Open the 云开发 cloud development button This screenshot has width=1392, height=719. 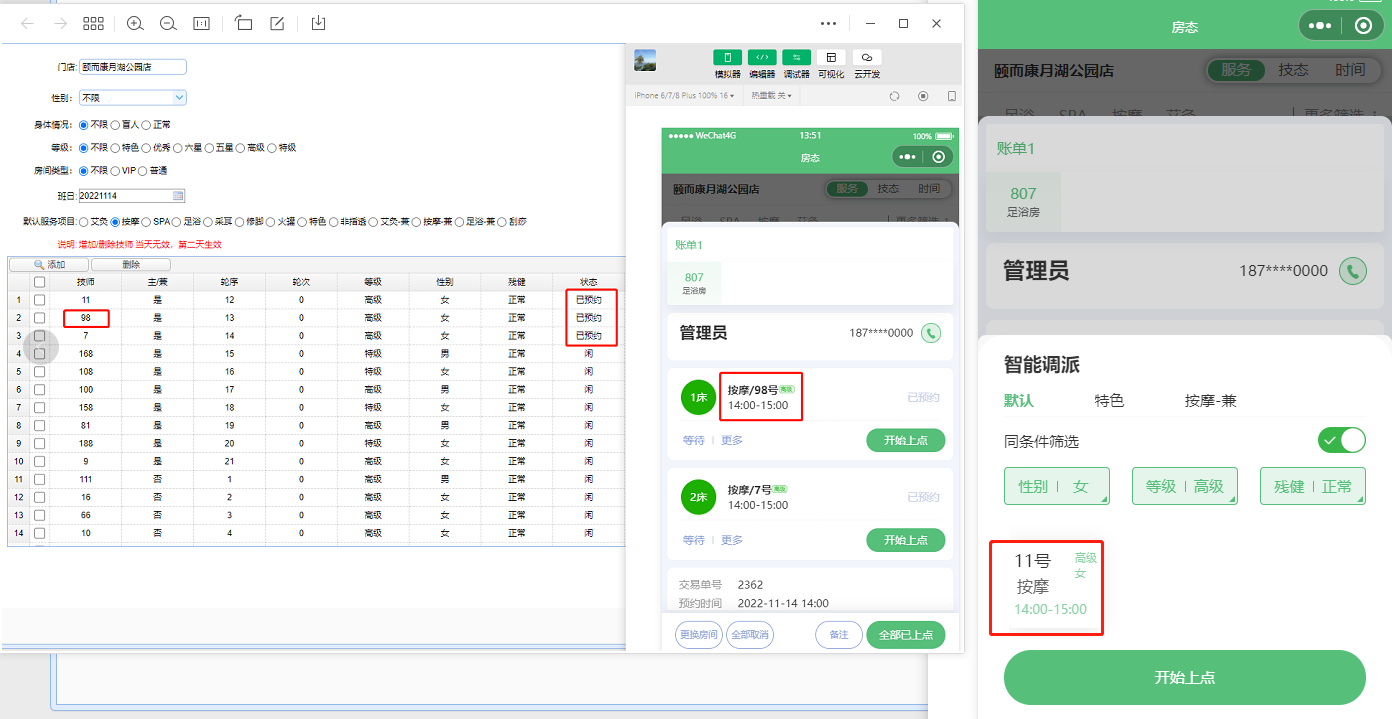866,57
